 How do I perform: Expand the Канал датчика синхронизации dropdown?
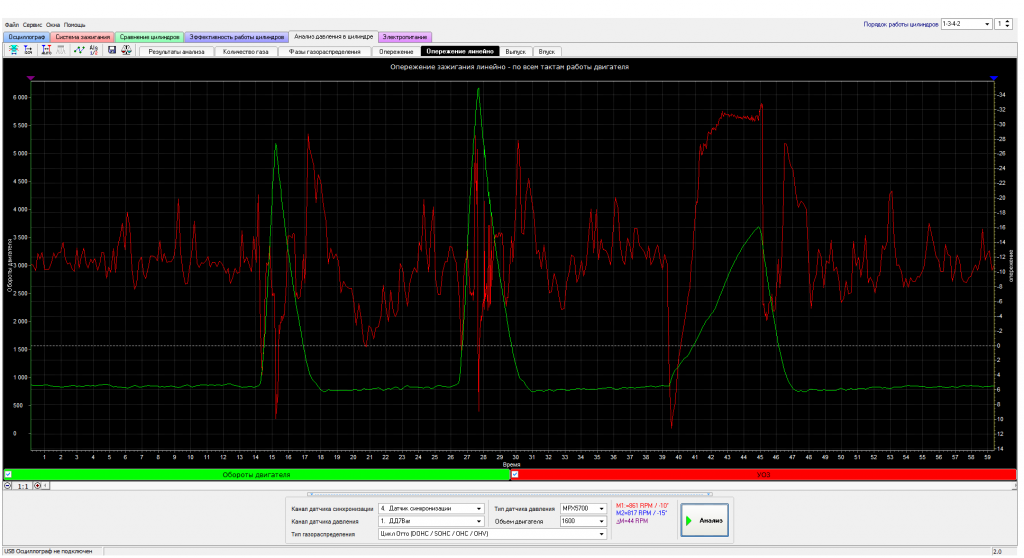479,508
